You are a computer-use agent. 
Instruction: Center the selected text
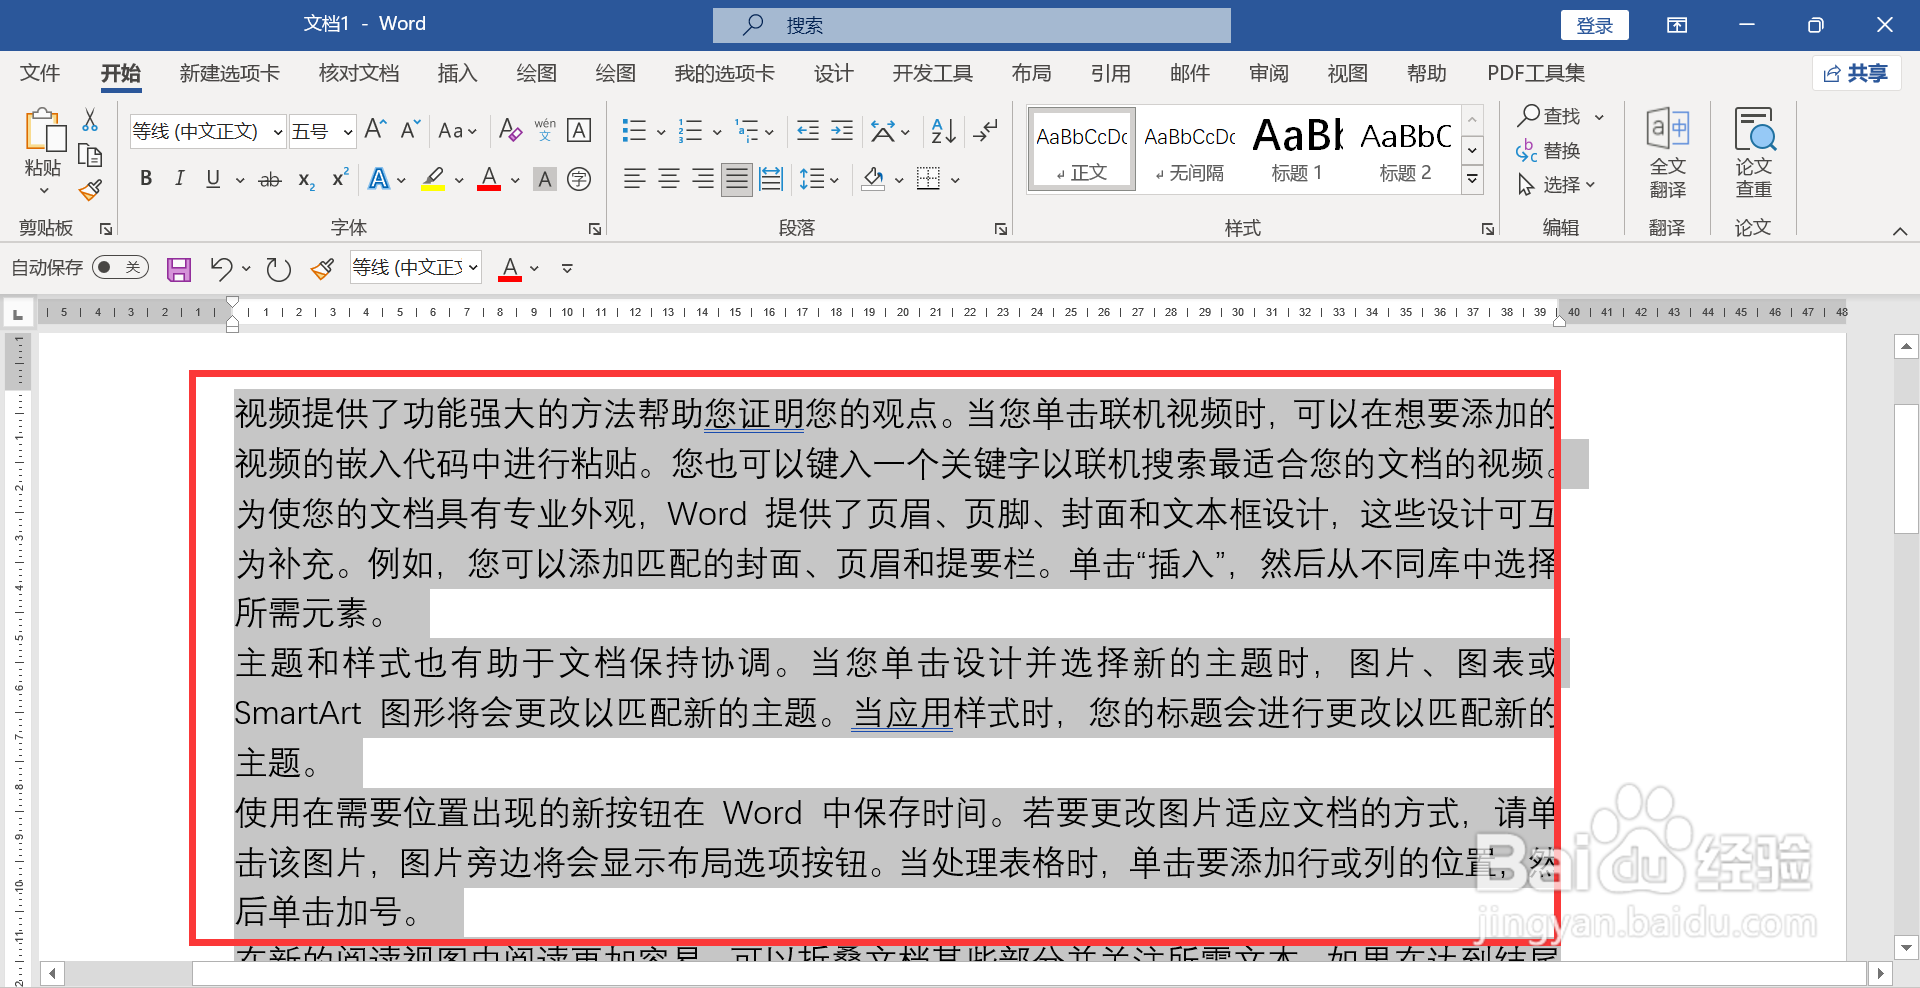[x=669, y=180]
